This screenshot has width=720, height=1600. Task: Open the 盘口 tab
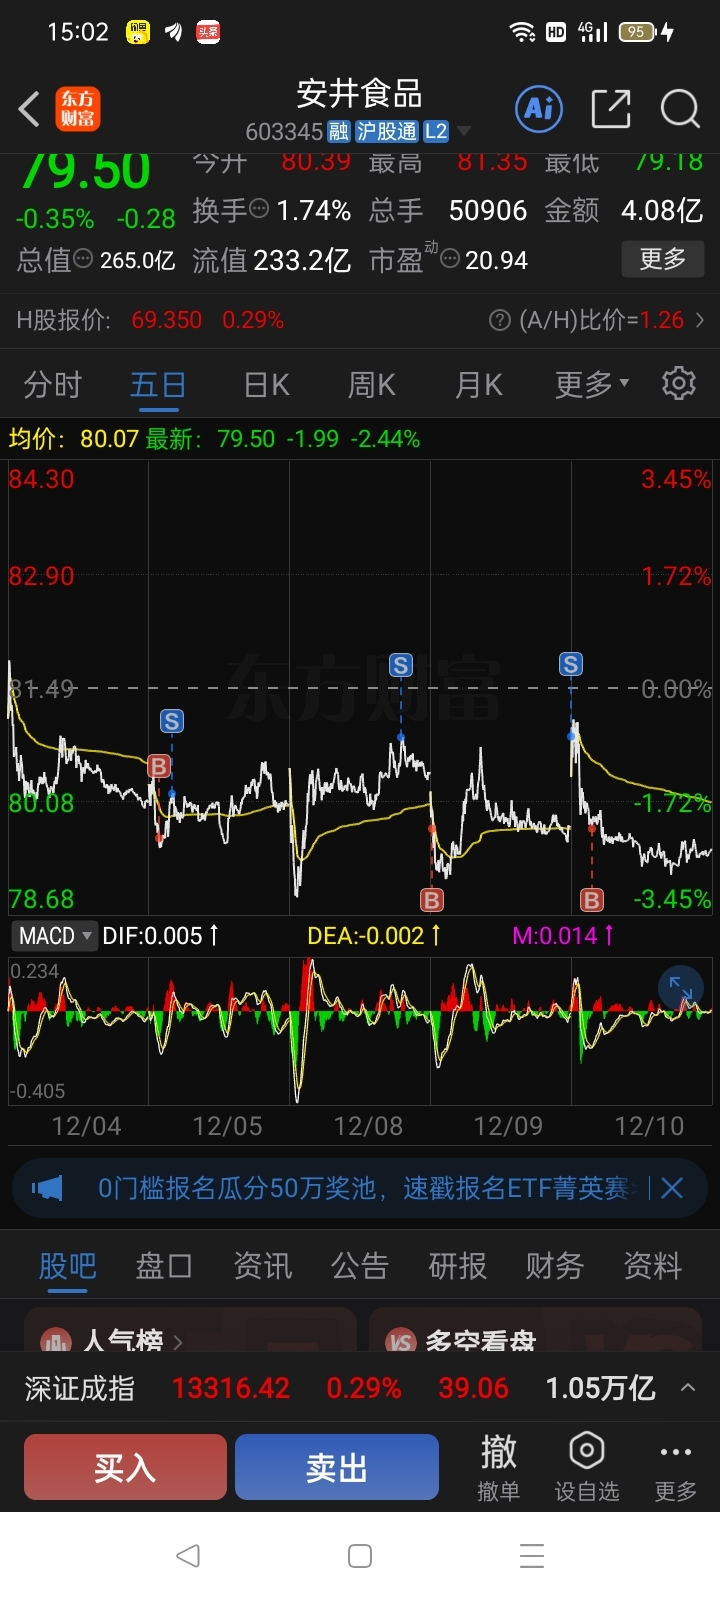164,1266
